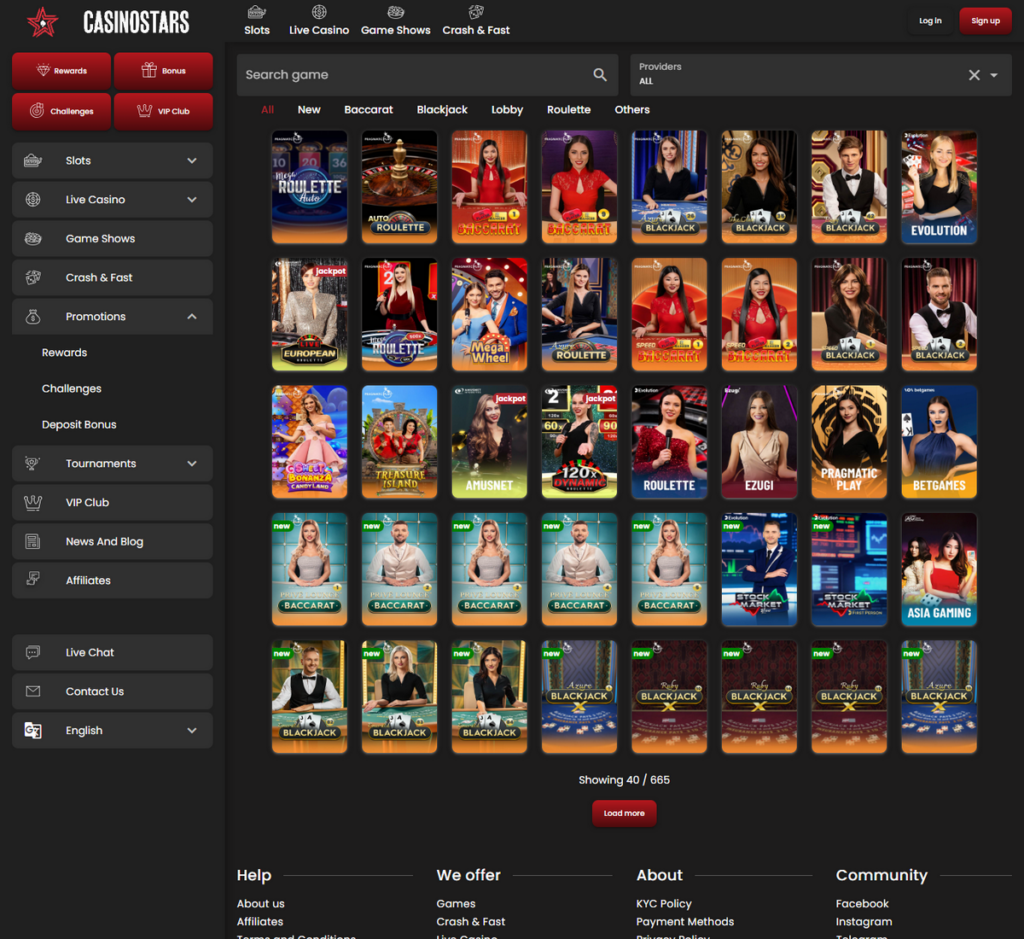Viewport: 1024px width, 939px height.
Task: Load more games
Action: 624,813
